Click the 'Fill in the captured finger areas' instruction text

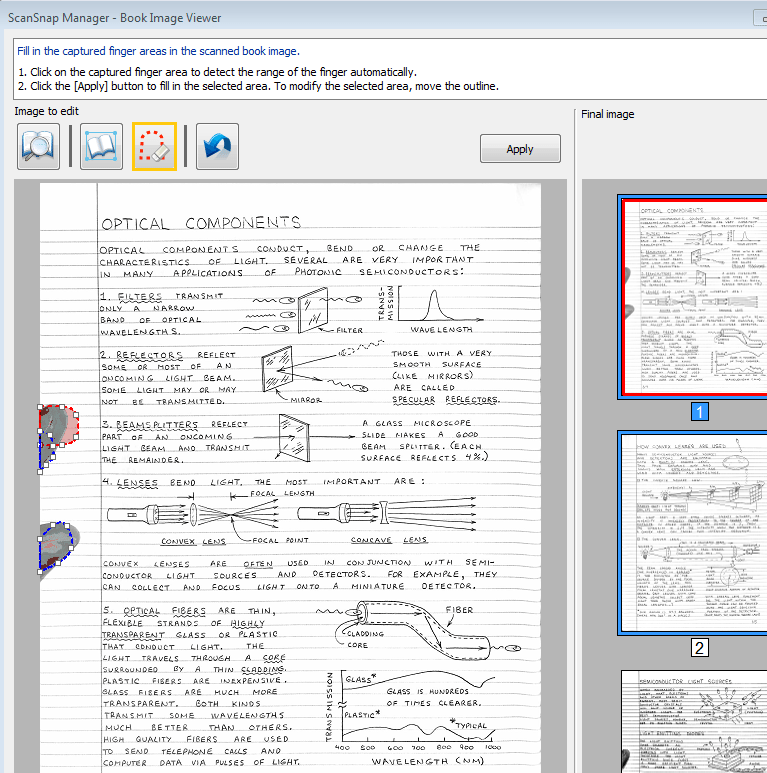point(158,51)
